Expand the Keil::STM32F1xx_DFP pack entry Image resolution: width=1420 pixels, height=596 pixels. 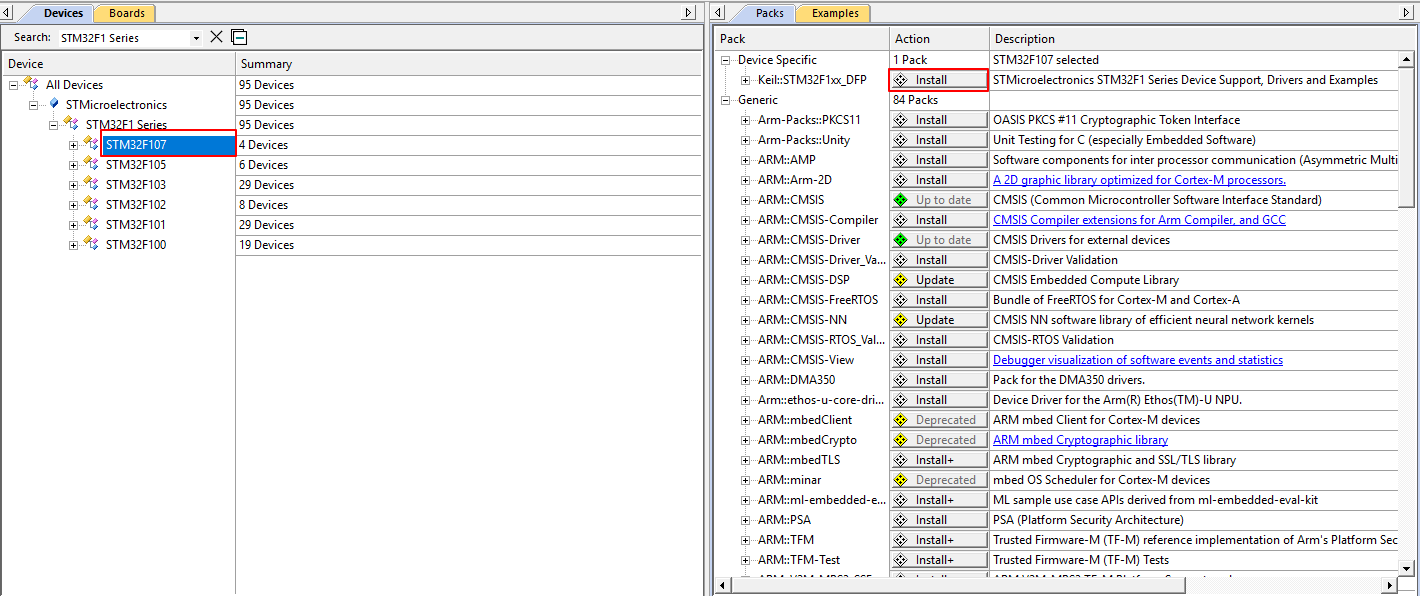click(x=747, y=80)
